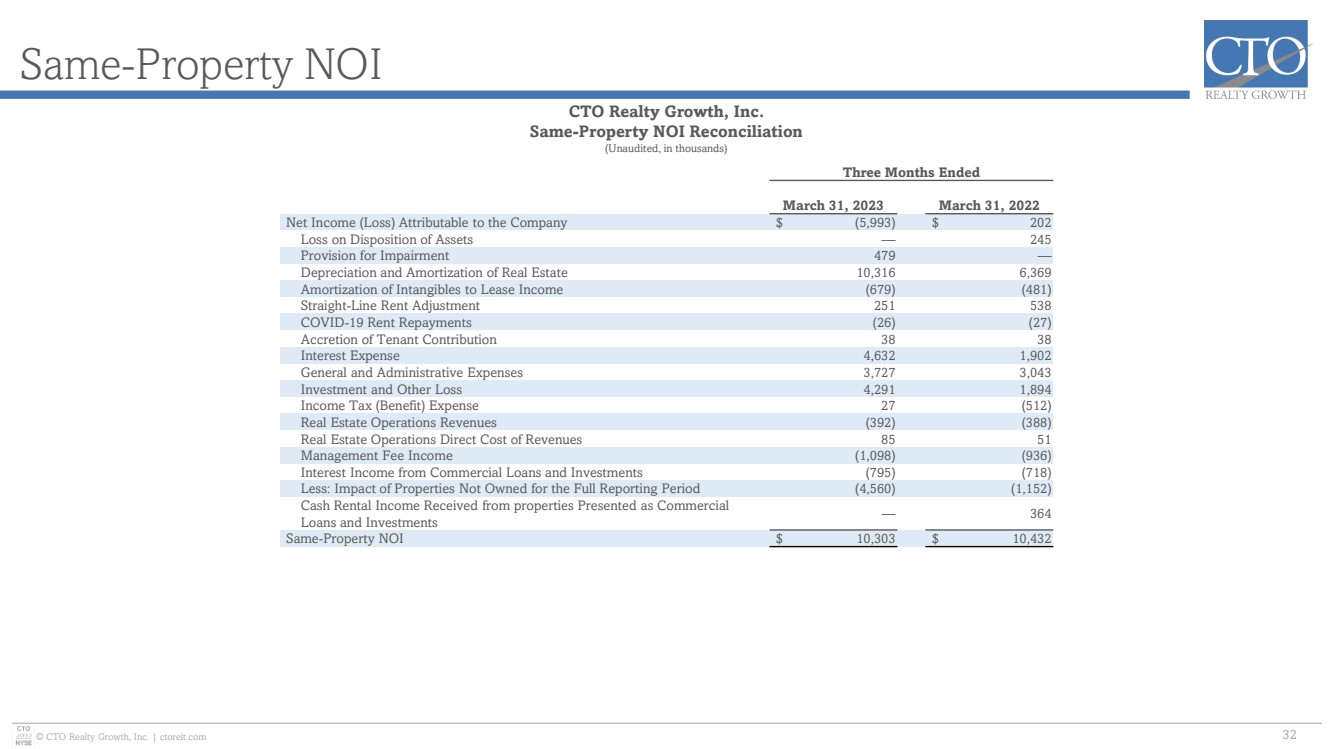Select the March 31, 2023 column header
Image resolution: width=1333 pixels, height=749 pixels.
click(832, 206)
